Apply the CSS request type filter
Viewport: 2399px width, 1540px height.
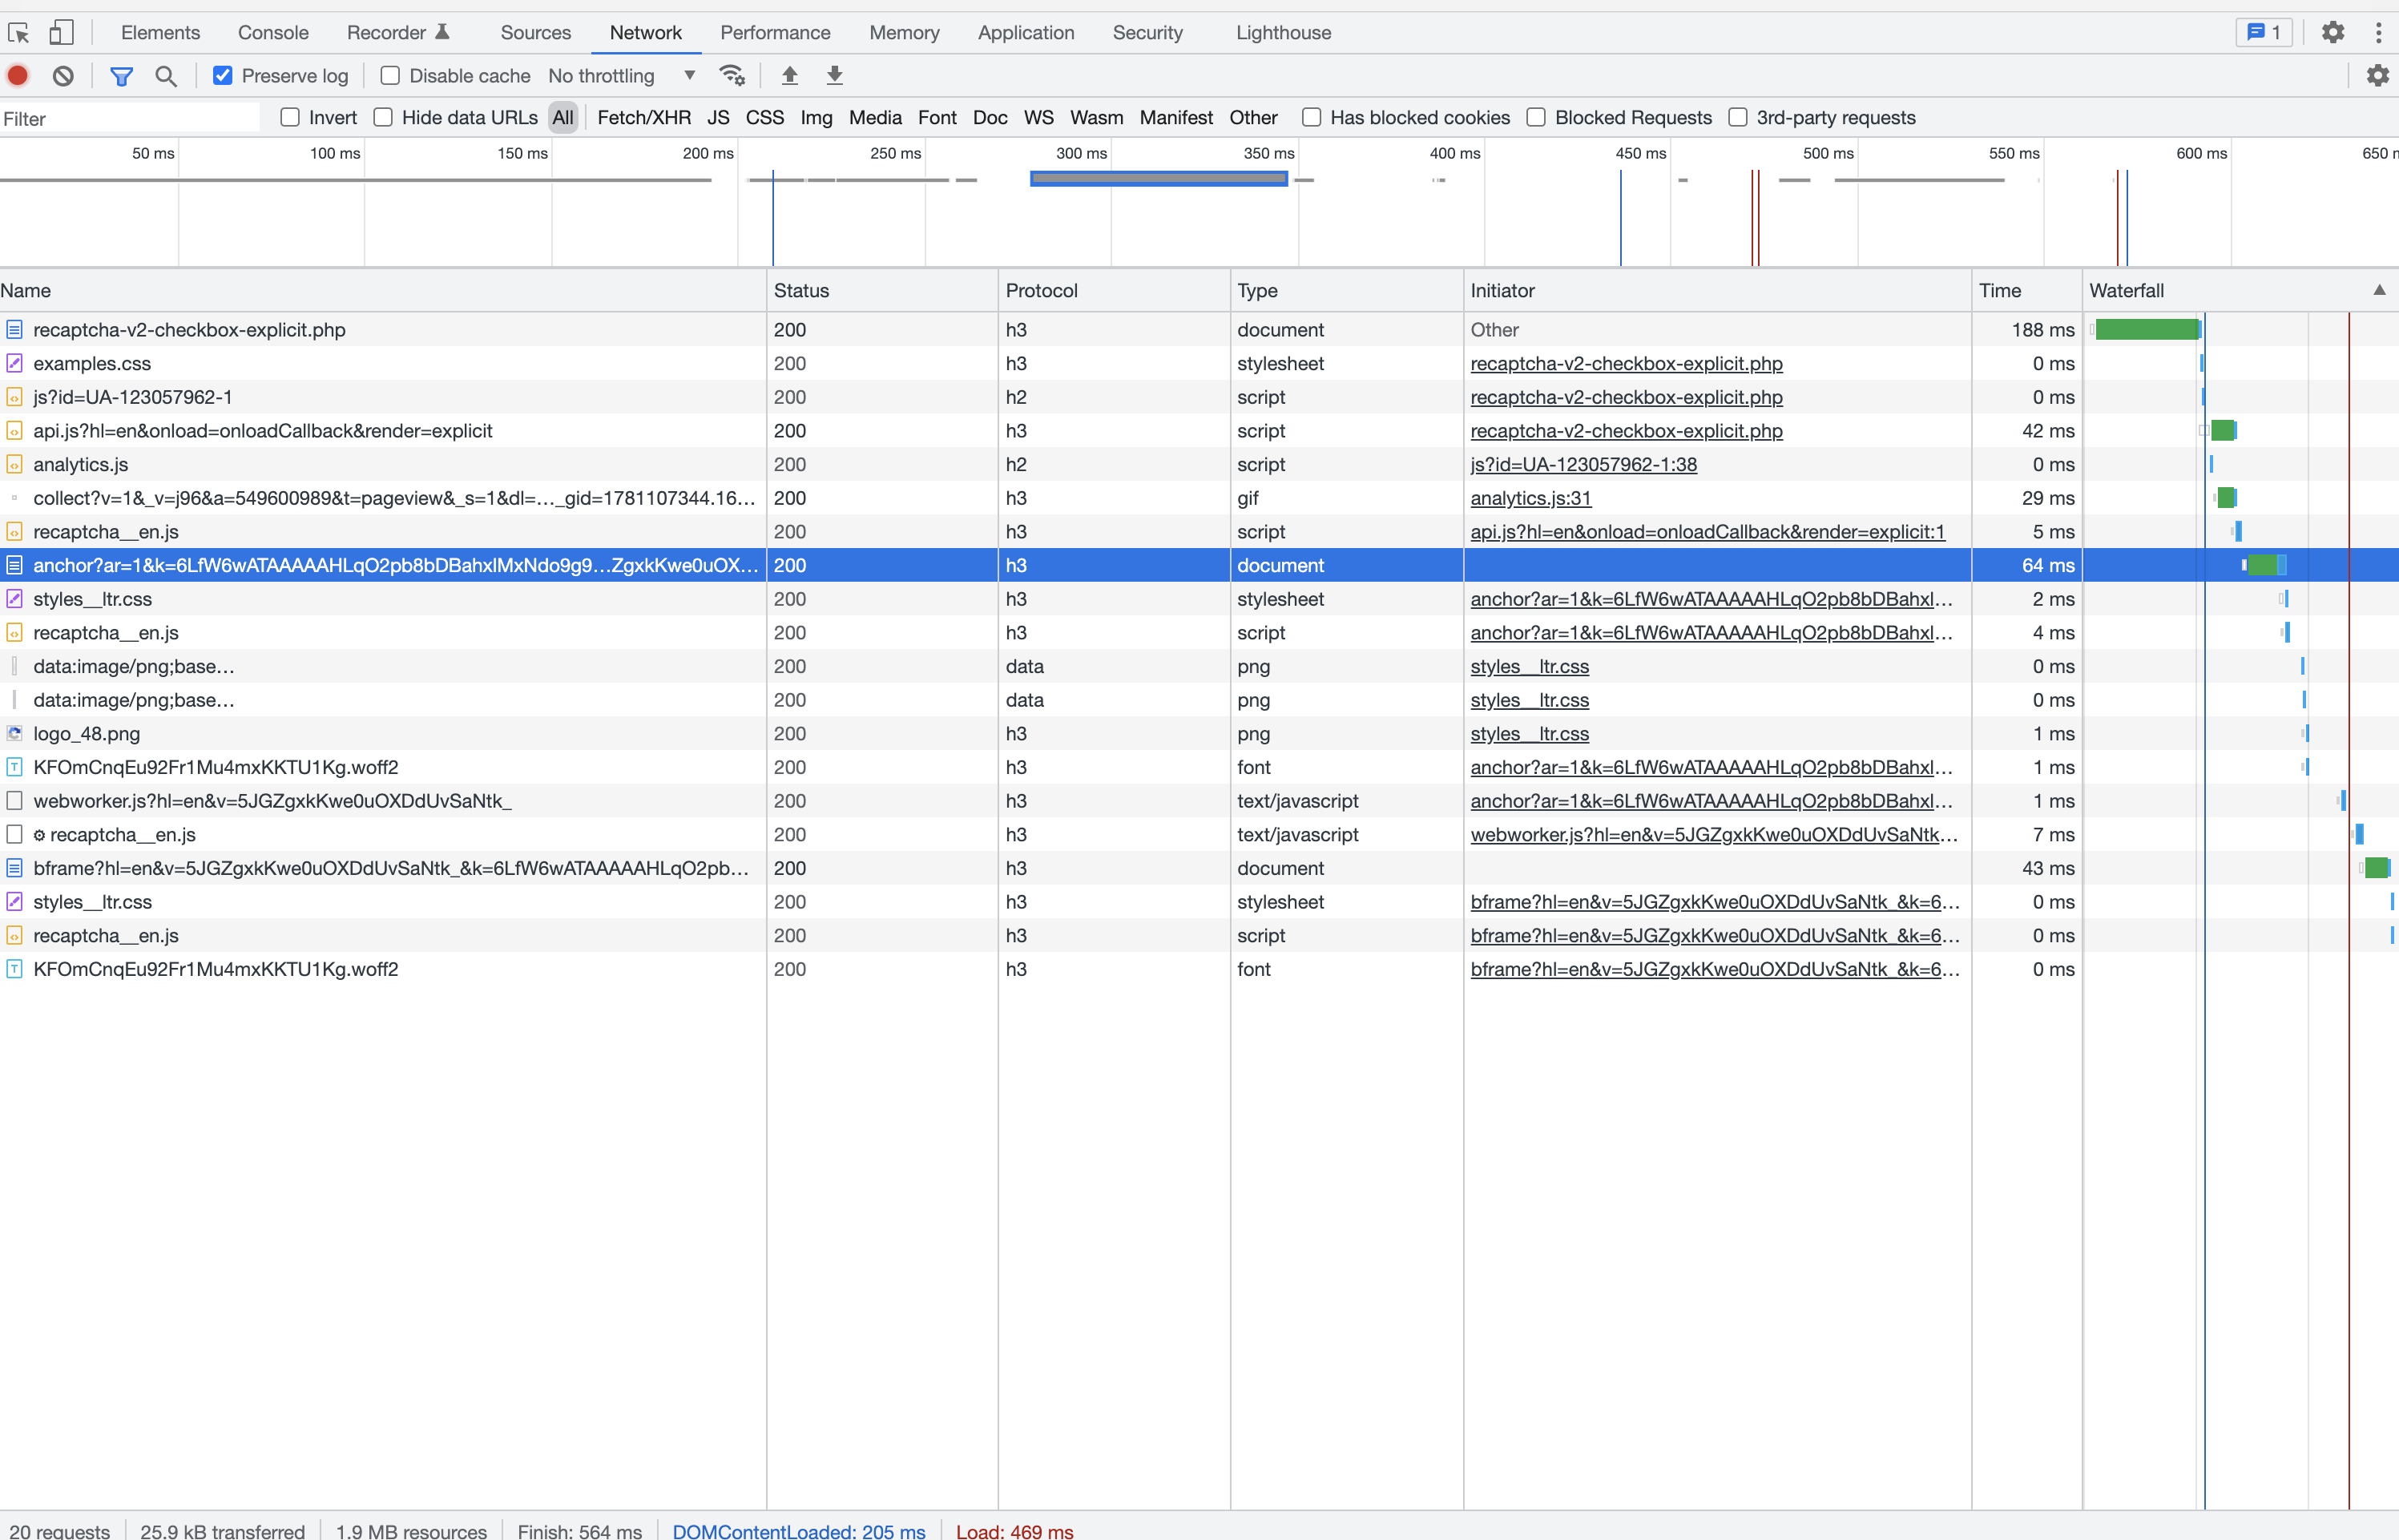coord(764,117)
